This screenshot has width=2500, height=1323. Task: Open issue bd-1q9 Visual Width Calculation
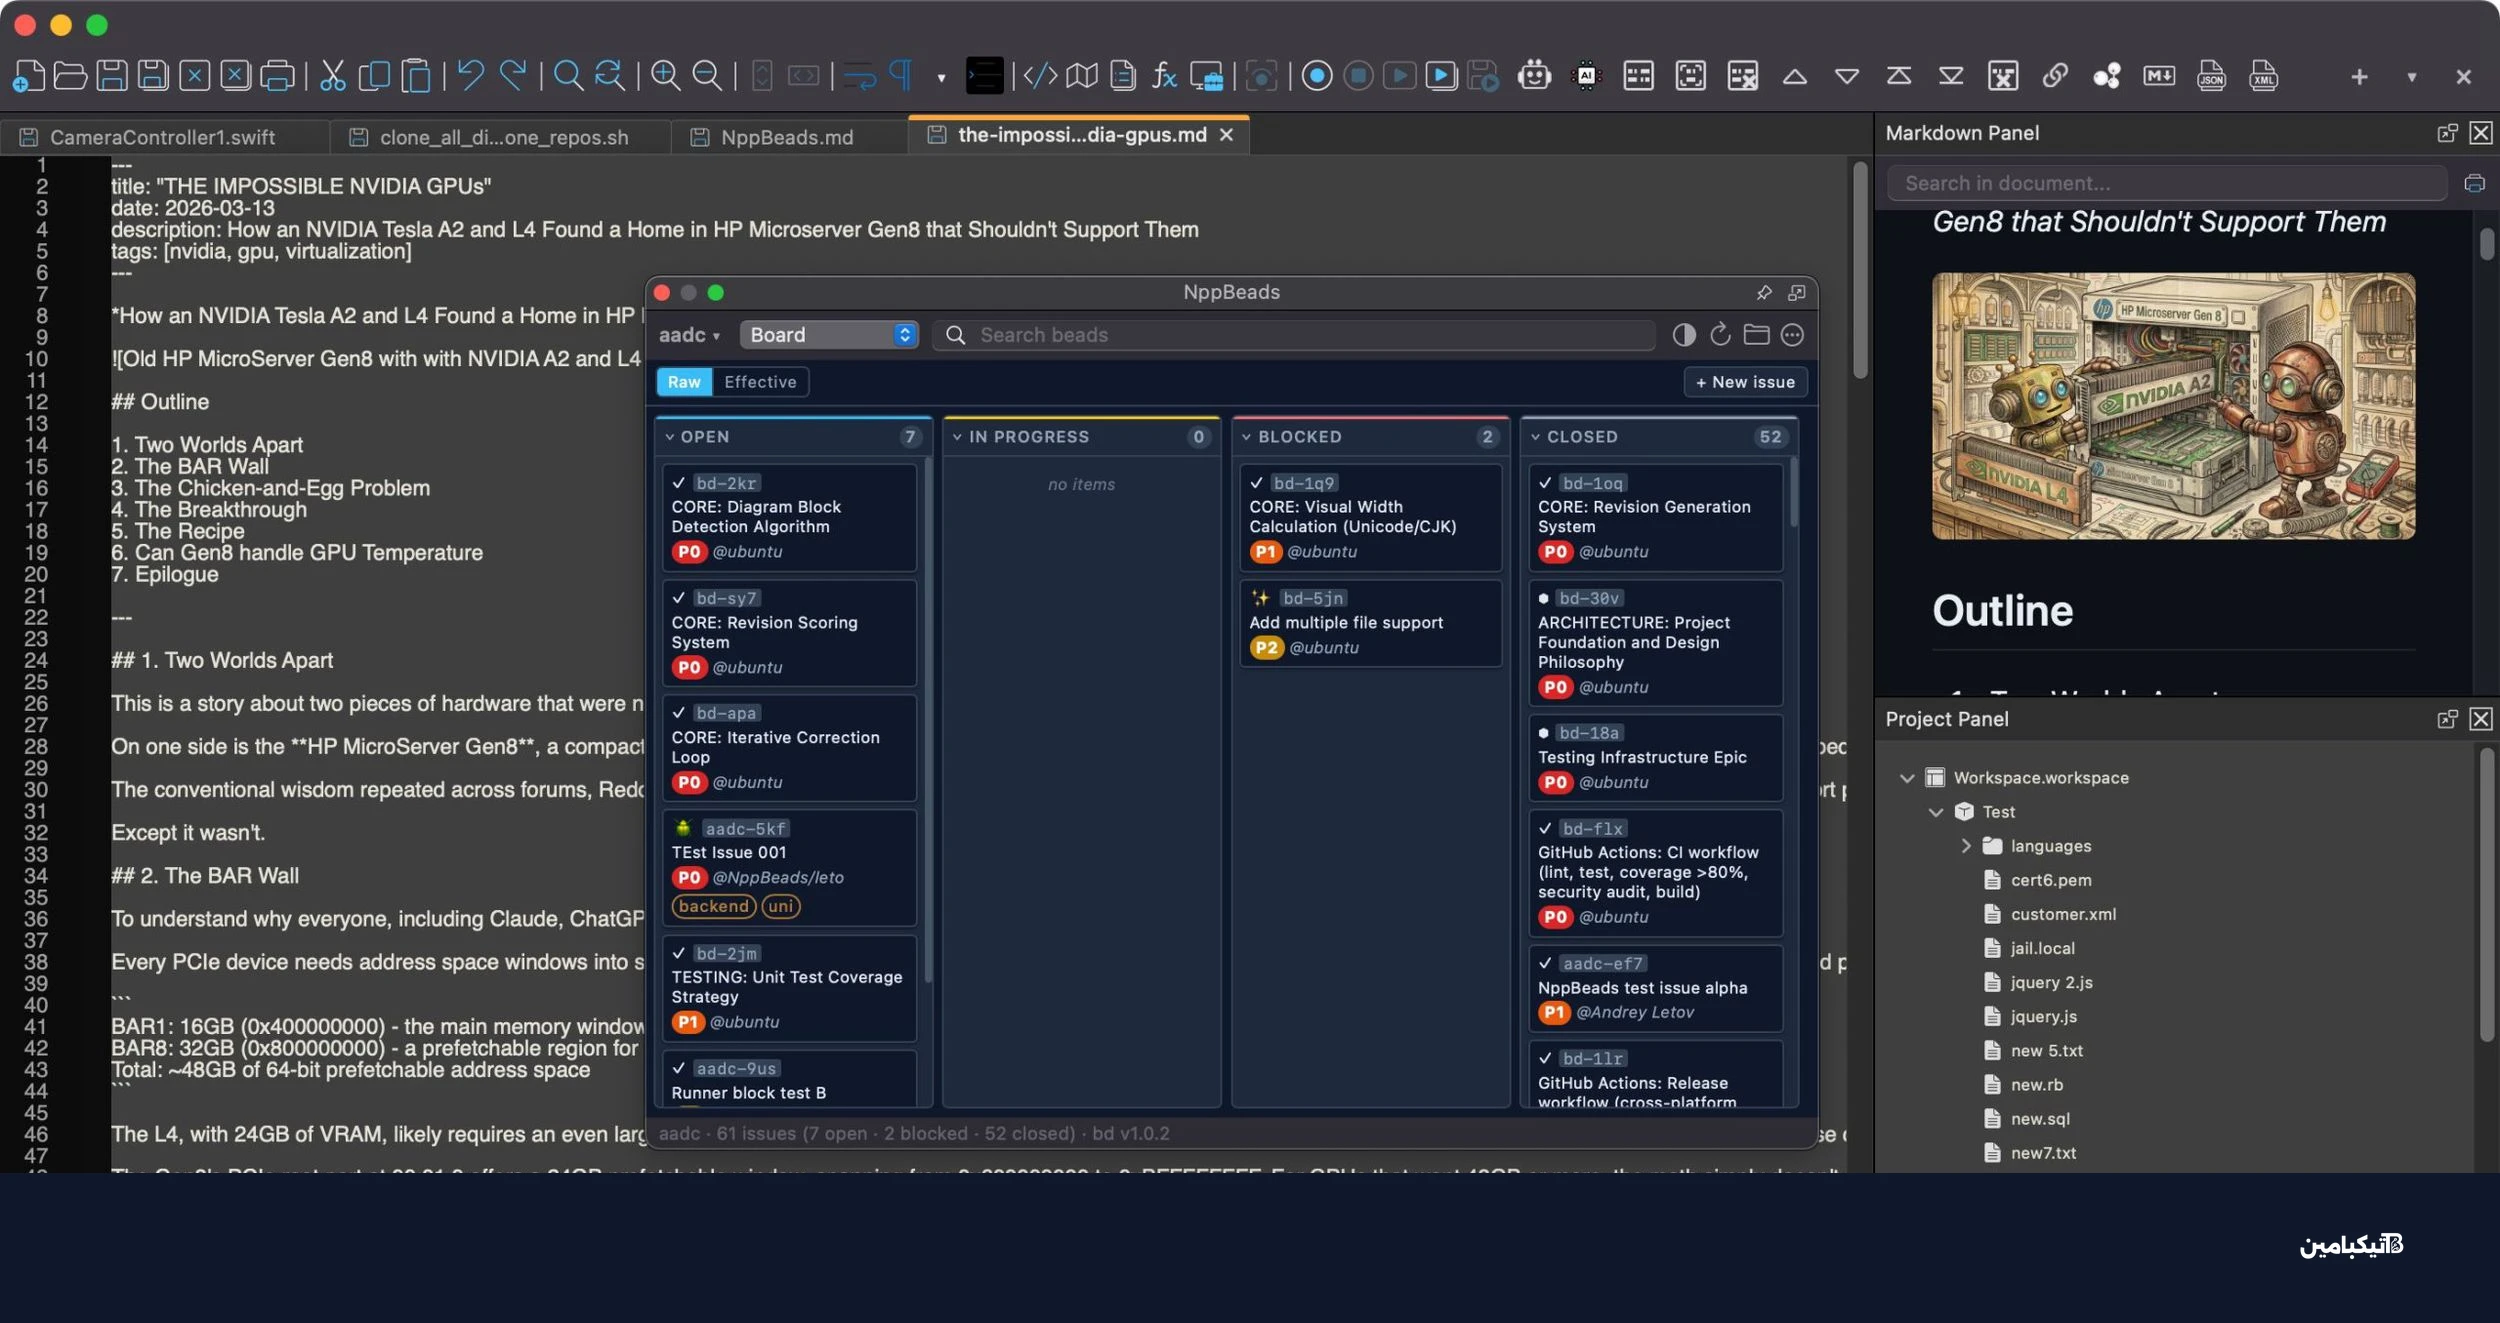click(1370, 517)
